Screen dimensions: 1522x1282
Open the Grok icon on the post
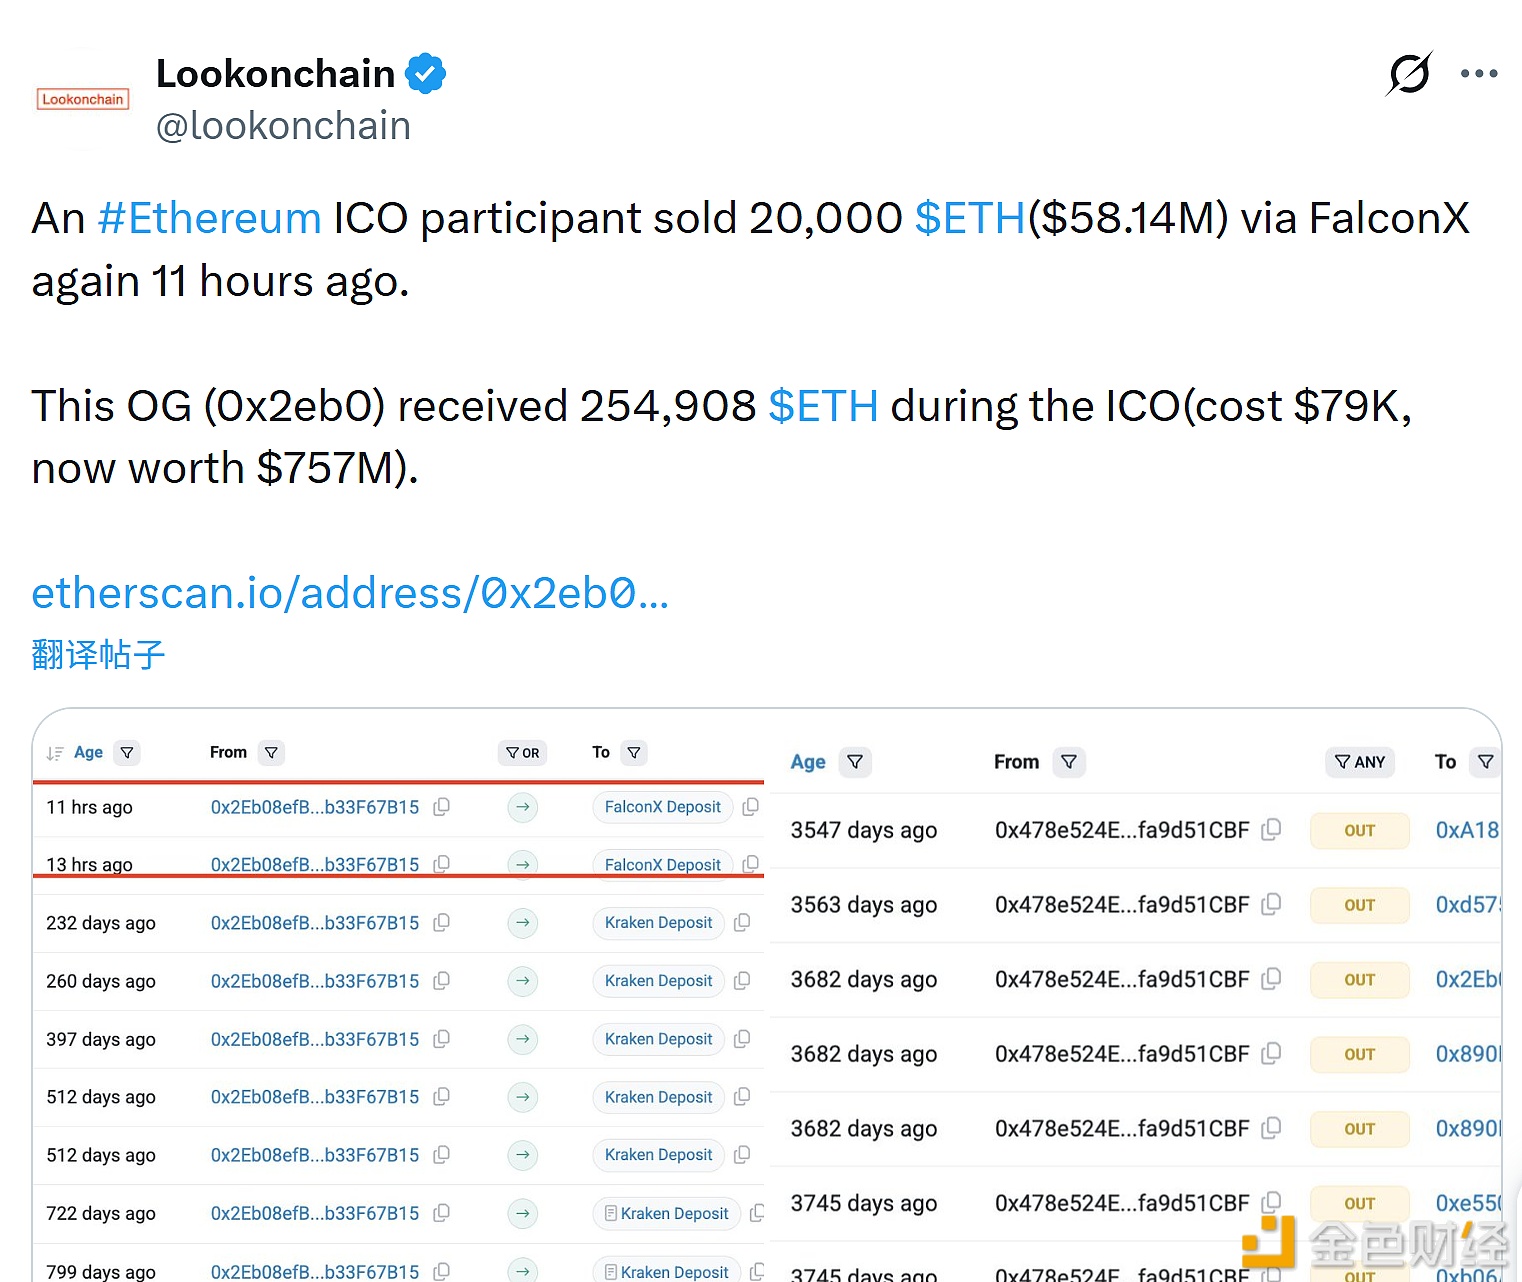[1409, 74]
